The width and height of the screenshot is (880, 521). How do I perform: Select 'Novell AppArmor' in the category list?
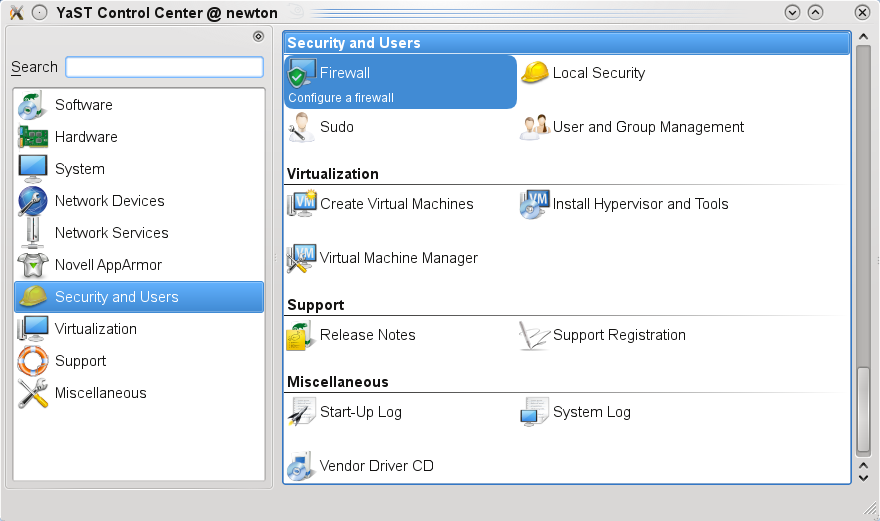[108, 265]
